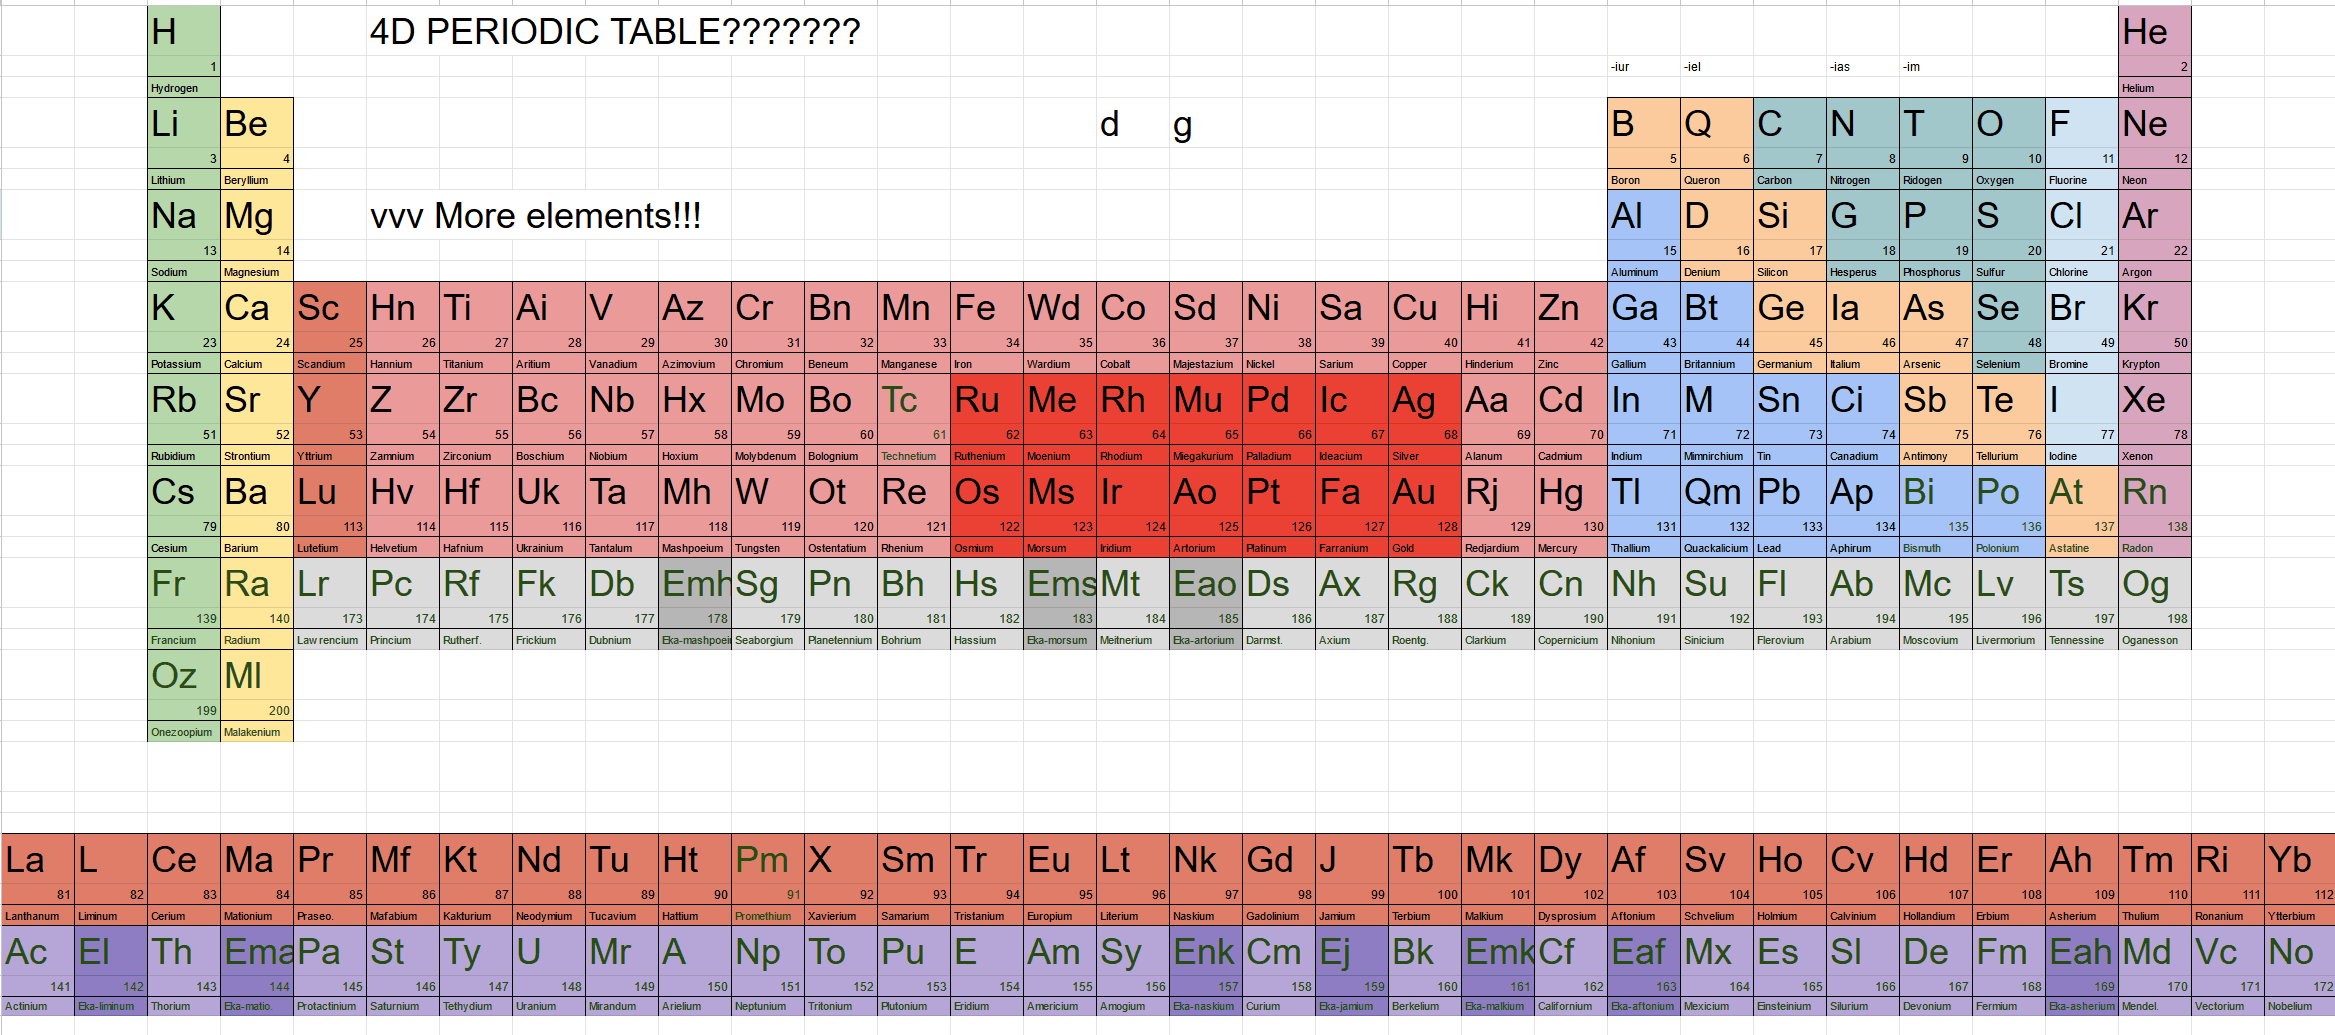Select the "Hesperus" name cell
The width and height of the screenshot is (2335, 1035).
pos(1863,272)
